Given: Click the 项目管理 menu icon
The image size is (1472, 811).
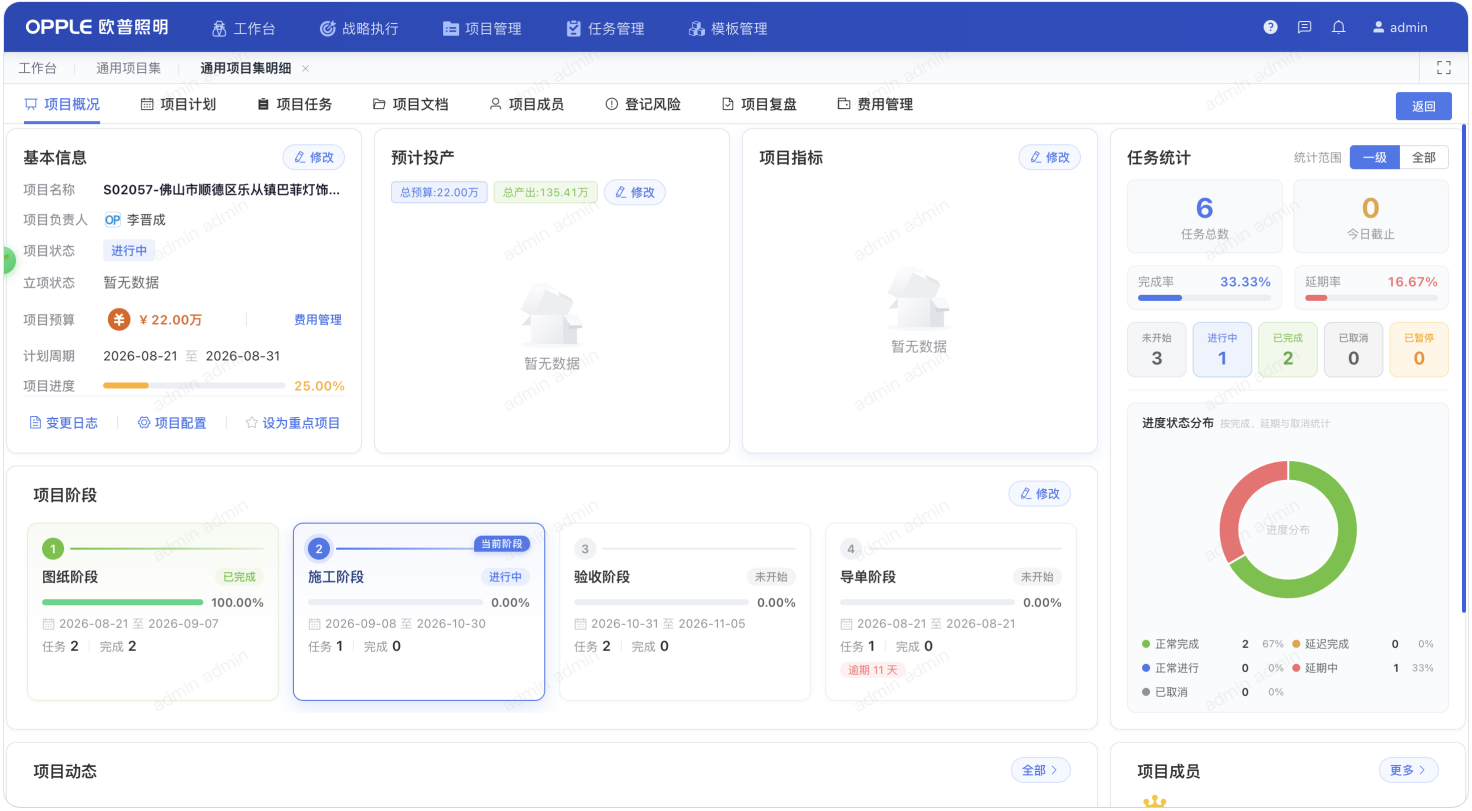Looking at the screenshot, I should tap(451, 28).
